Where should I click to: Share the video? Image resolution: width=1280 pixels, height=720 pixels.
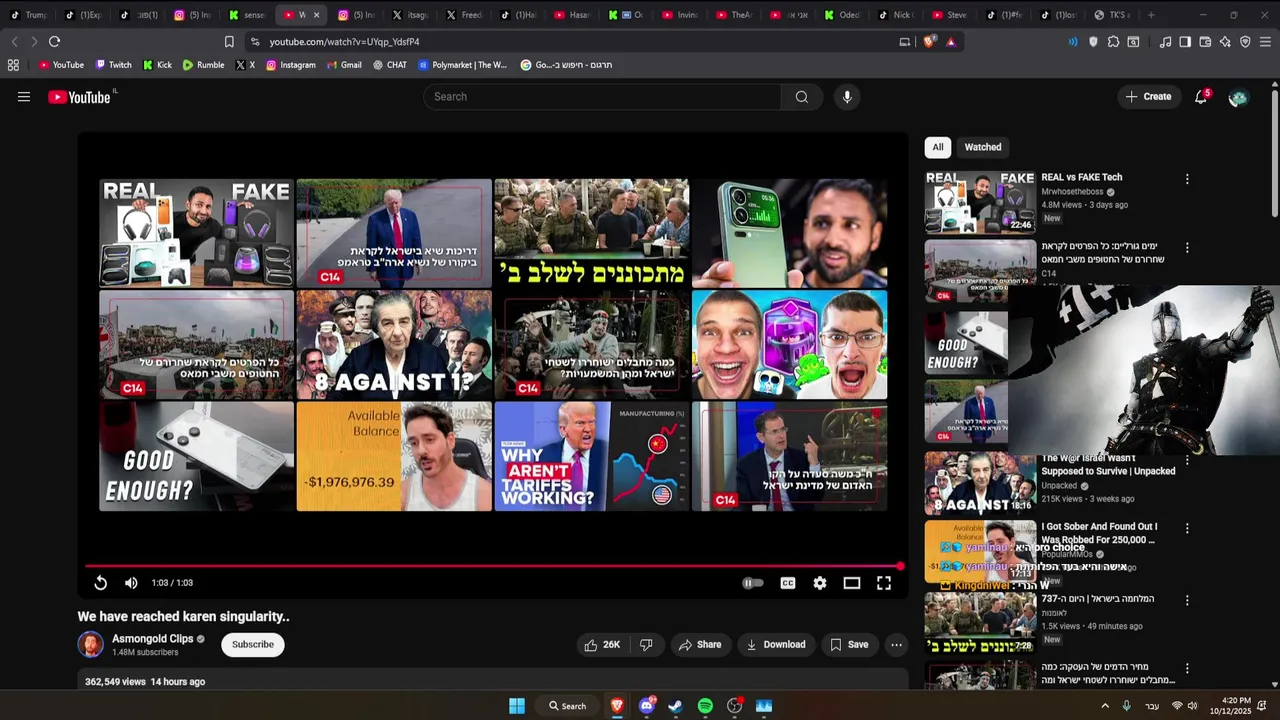coord(700,645)
